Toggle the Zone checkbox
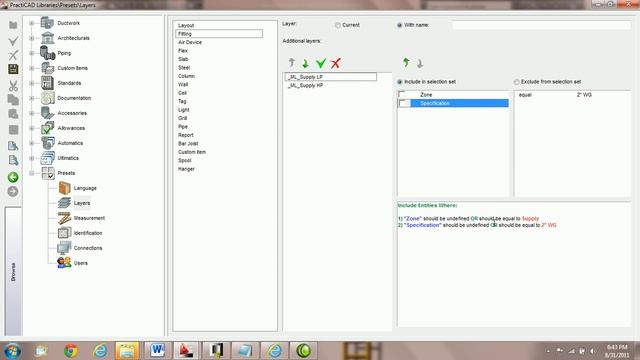This screenshot has width=640, height=360. pos(402,95)
